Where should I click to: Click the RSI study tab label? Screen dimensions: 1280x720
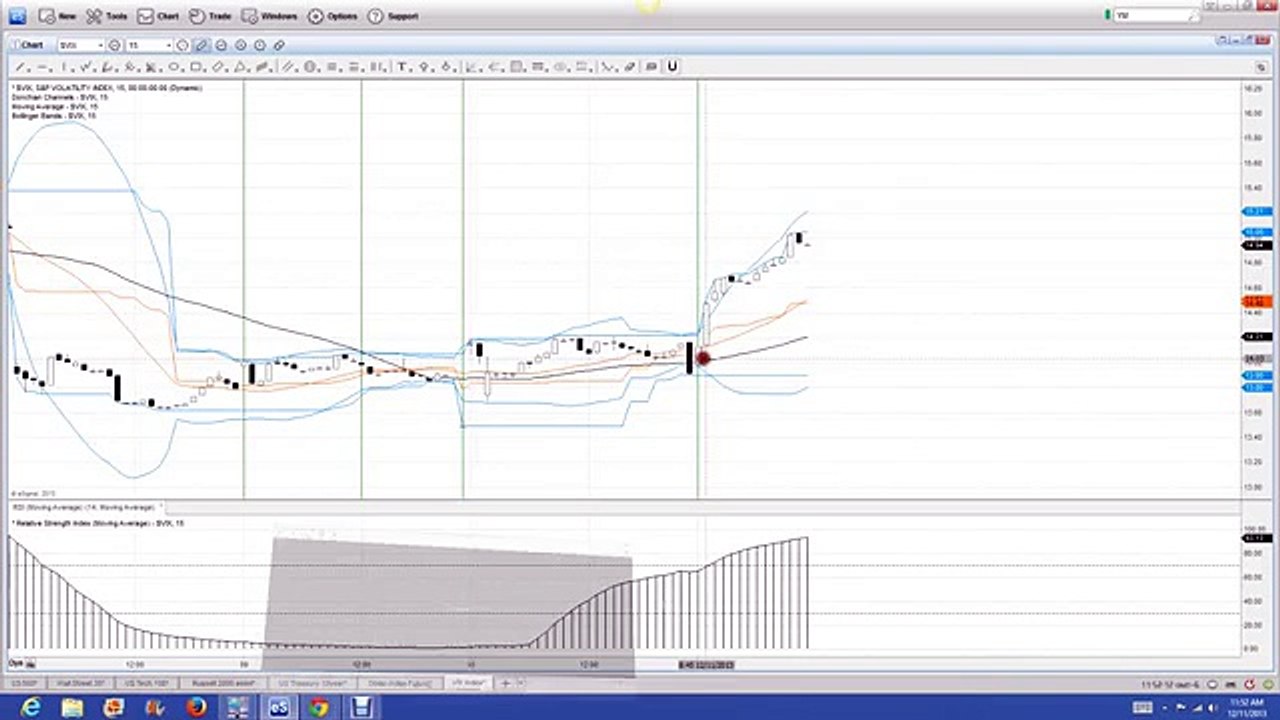tap(83, 508)
